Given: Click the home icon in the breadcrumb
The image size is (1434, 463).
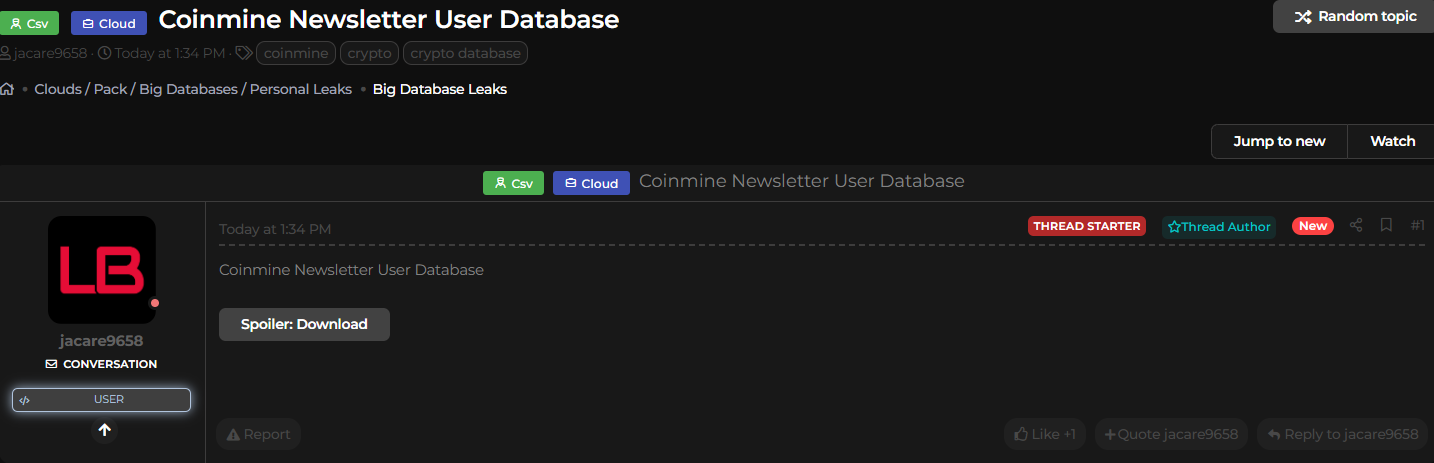Looking at the screenshot, I should tap(7, 89).
